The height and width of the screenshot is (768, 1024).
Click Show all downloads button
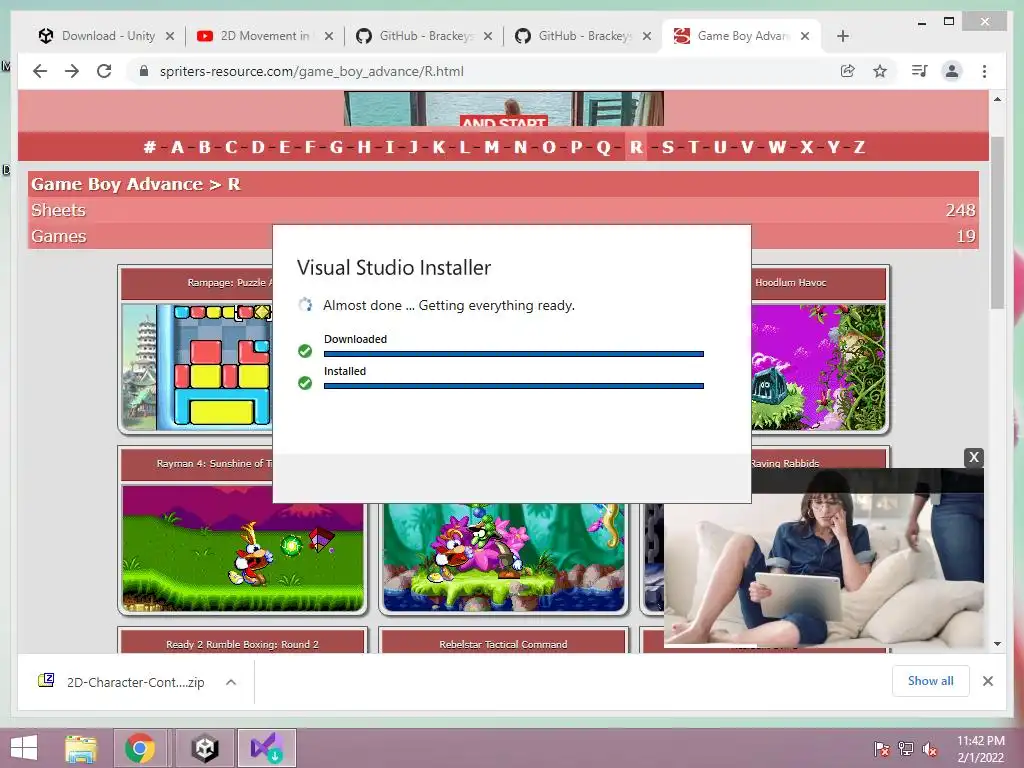tap(931, 681)
